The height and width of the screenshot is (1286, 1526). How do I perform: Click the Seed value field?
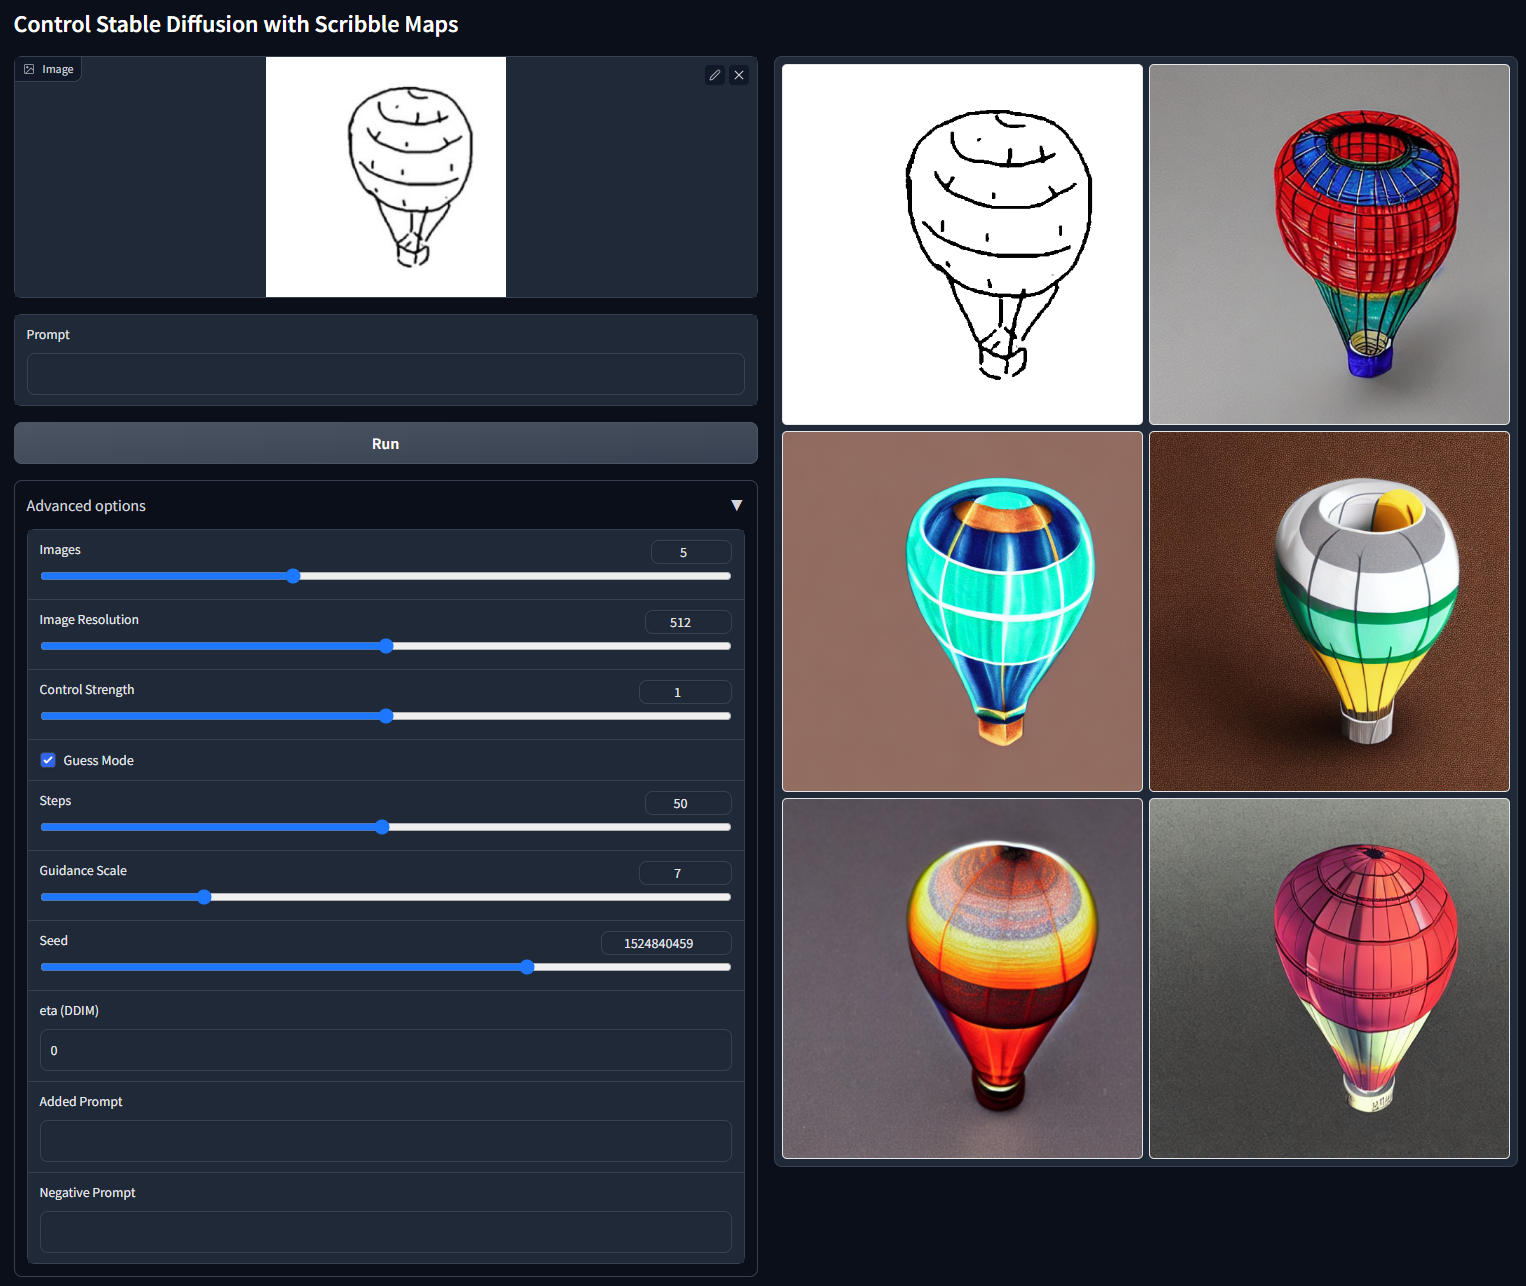(666, 943)
